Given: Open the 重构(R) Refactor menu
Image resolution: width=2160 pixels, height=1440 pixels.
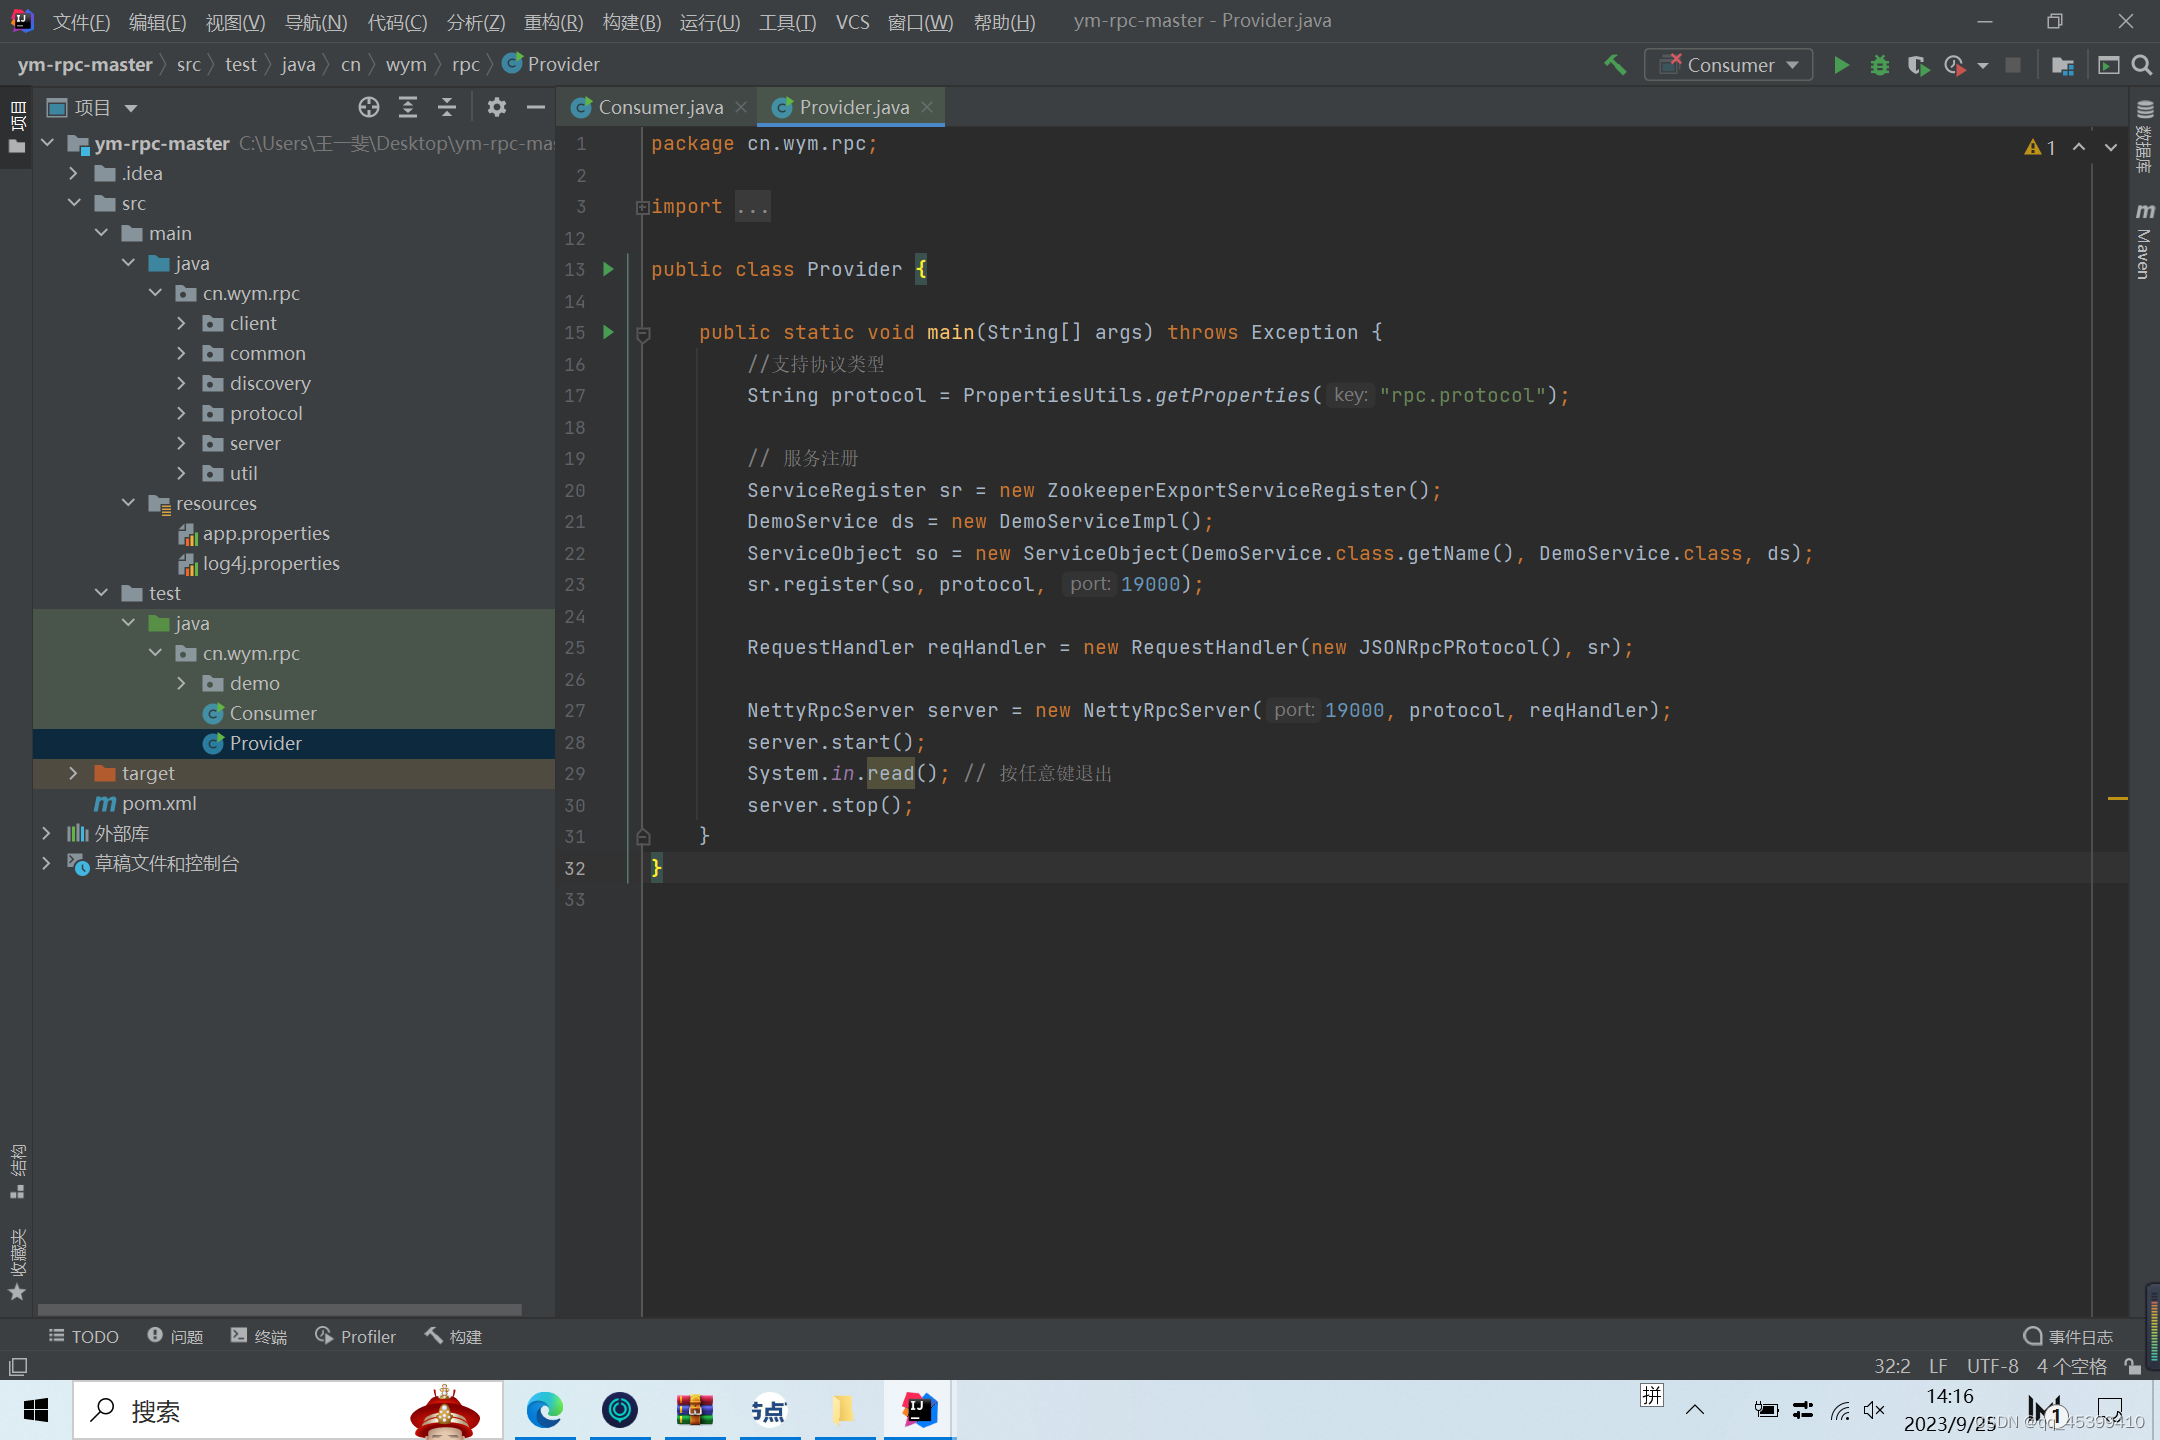Looking at the screenshot, I should click(x=552, y=22).
